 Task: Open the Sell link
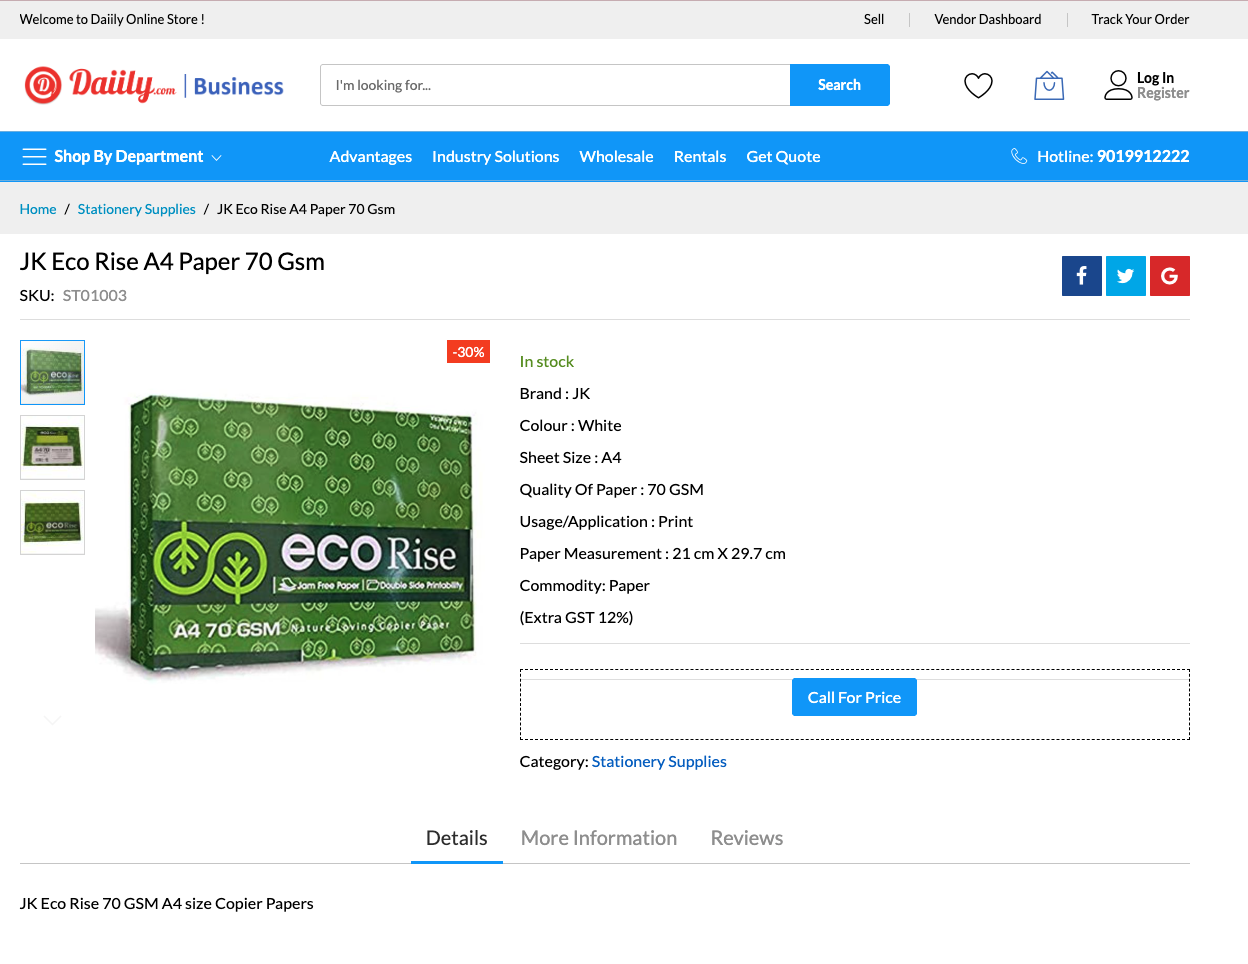(x=874, y=19)
